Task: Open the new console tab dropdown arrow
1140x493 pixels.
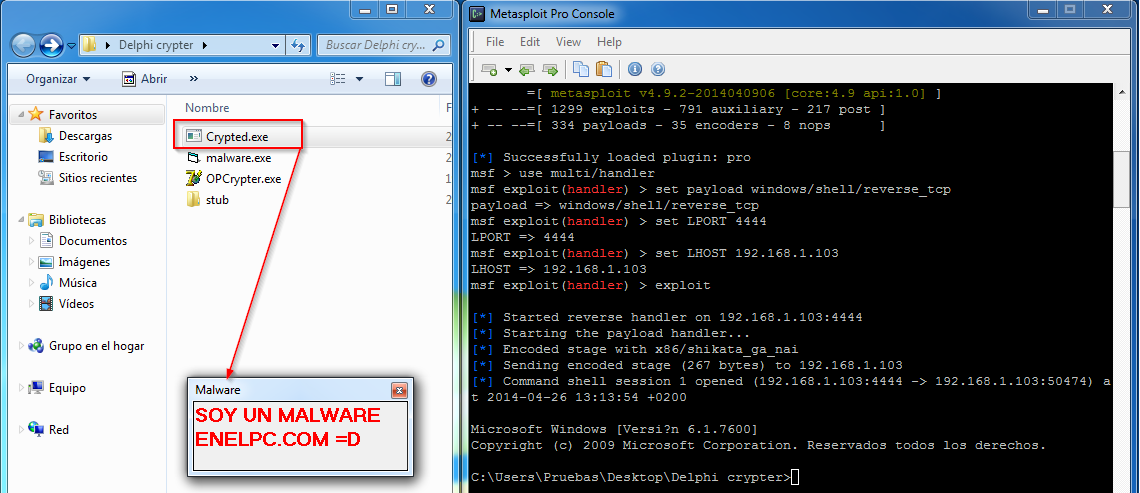Action: point(507,70)
